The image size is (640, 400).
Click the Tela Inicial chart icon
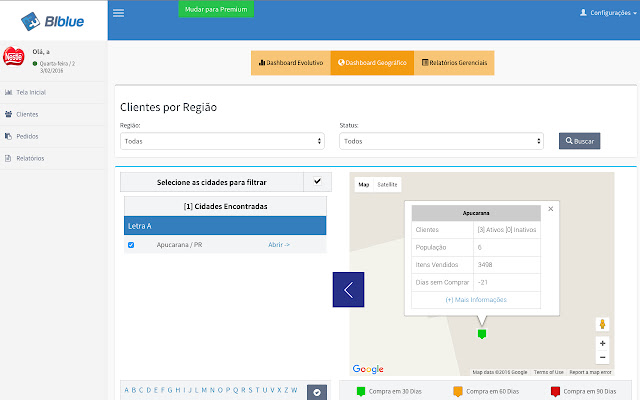tap(8, 92)
